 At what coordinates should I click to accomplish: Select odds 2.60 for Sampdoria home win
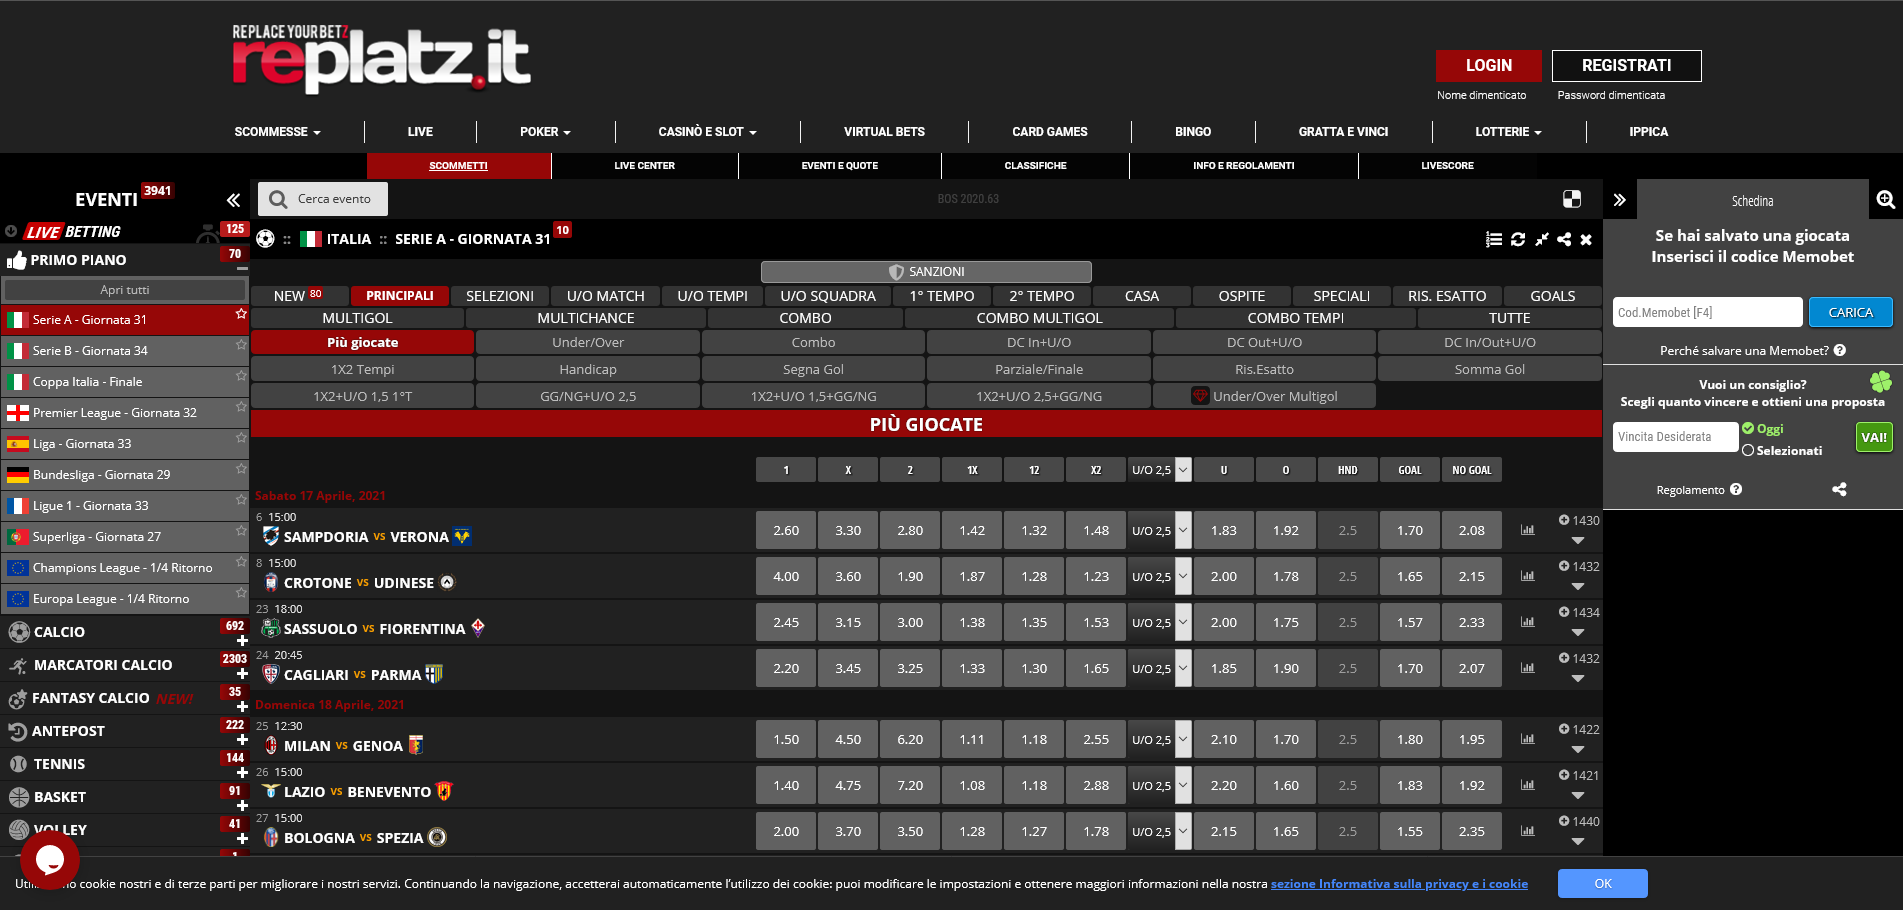click(x=786, y=530)
